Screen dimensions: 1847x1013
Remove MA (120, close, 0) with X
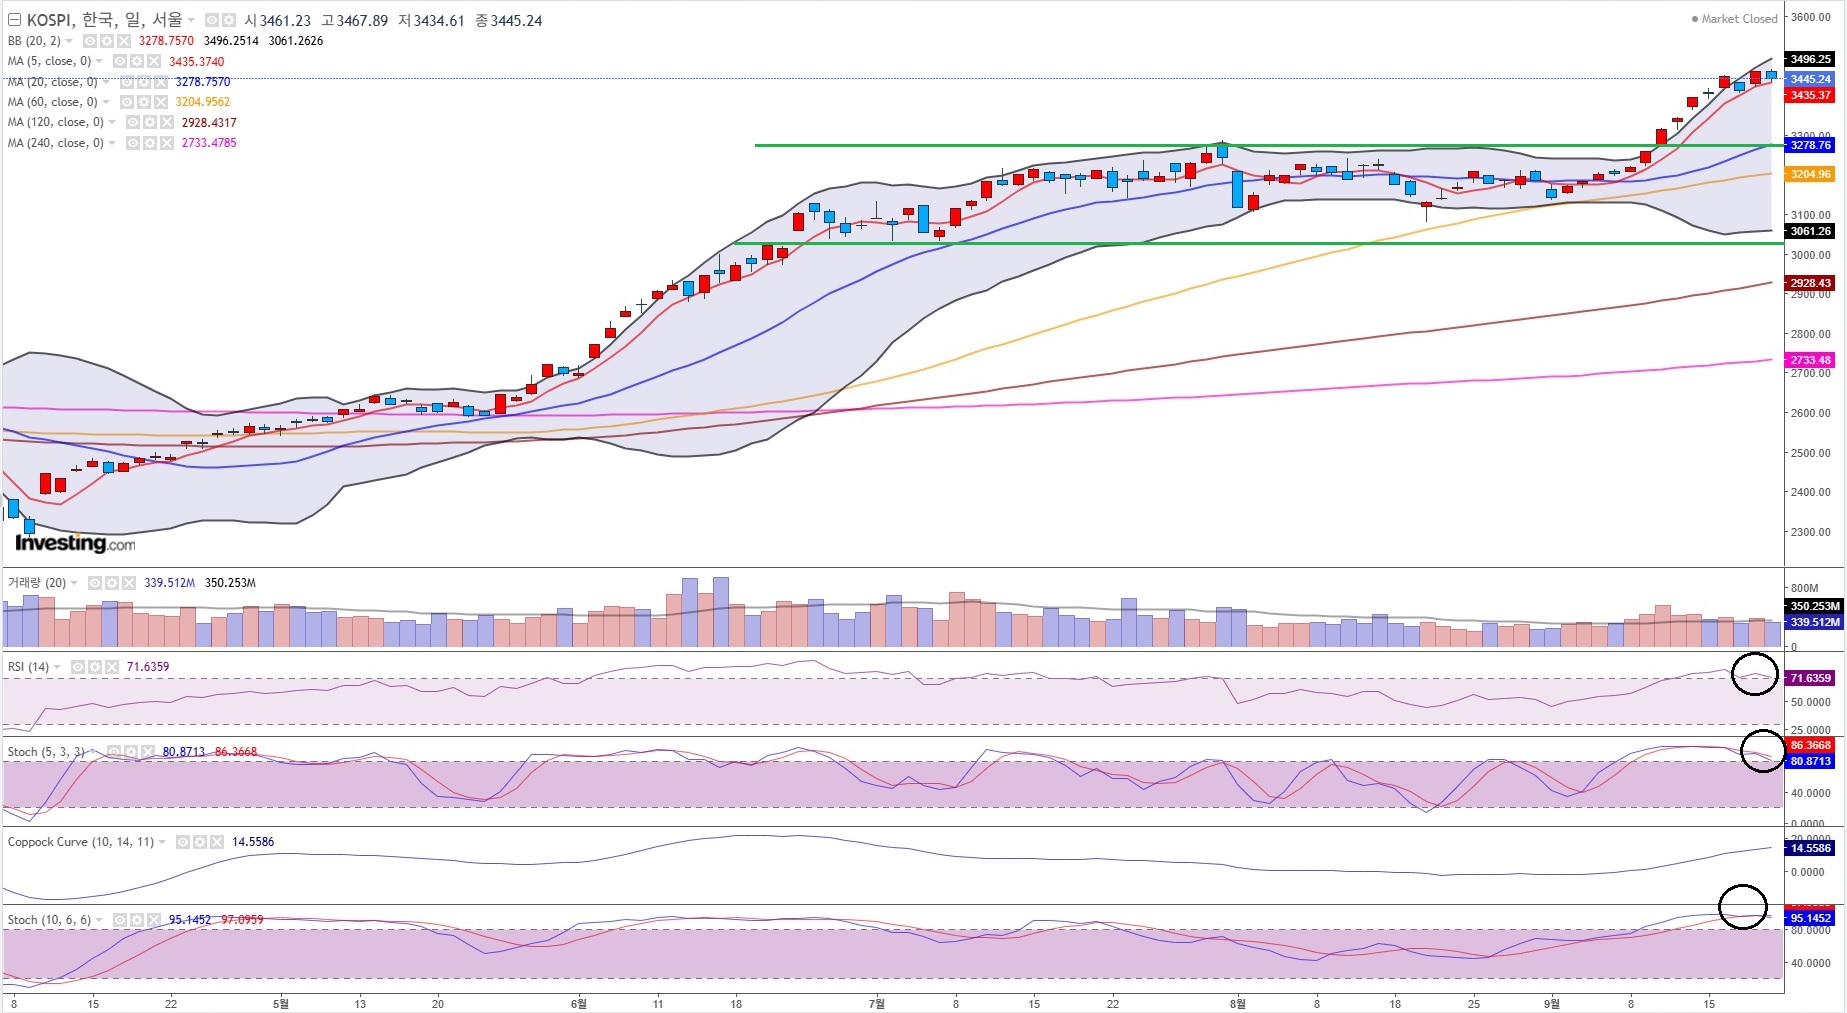point(167,122)
